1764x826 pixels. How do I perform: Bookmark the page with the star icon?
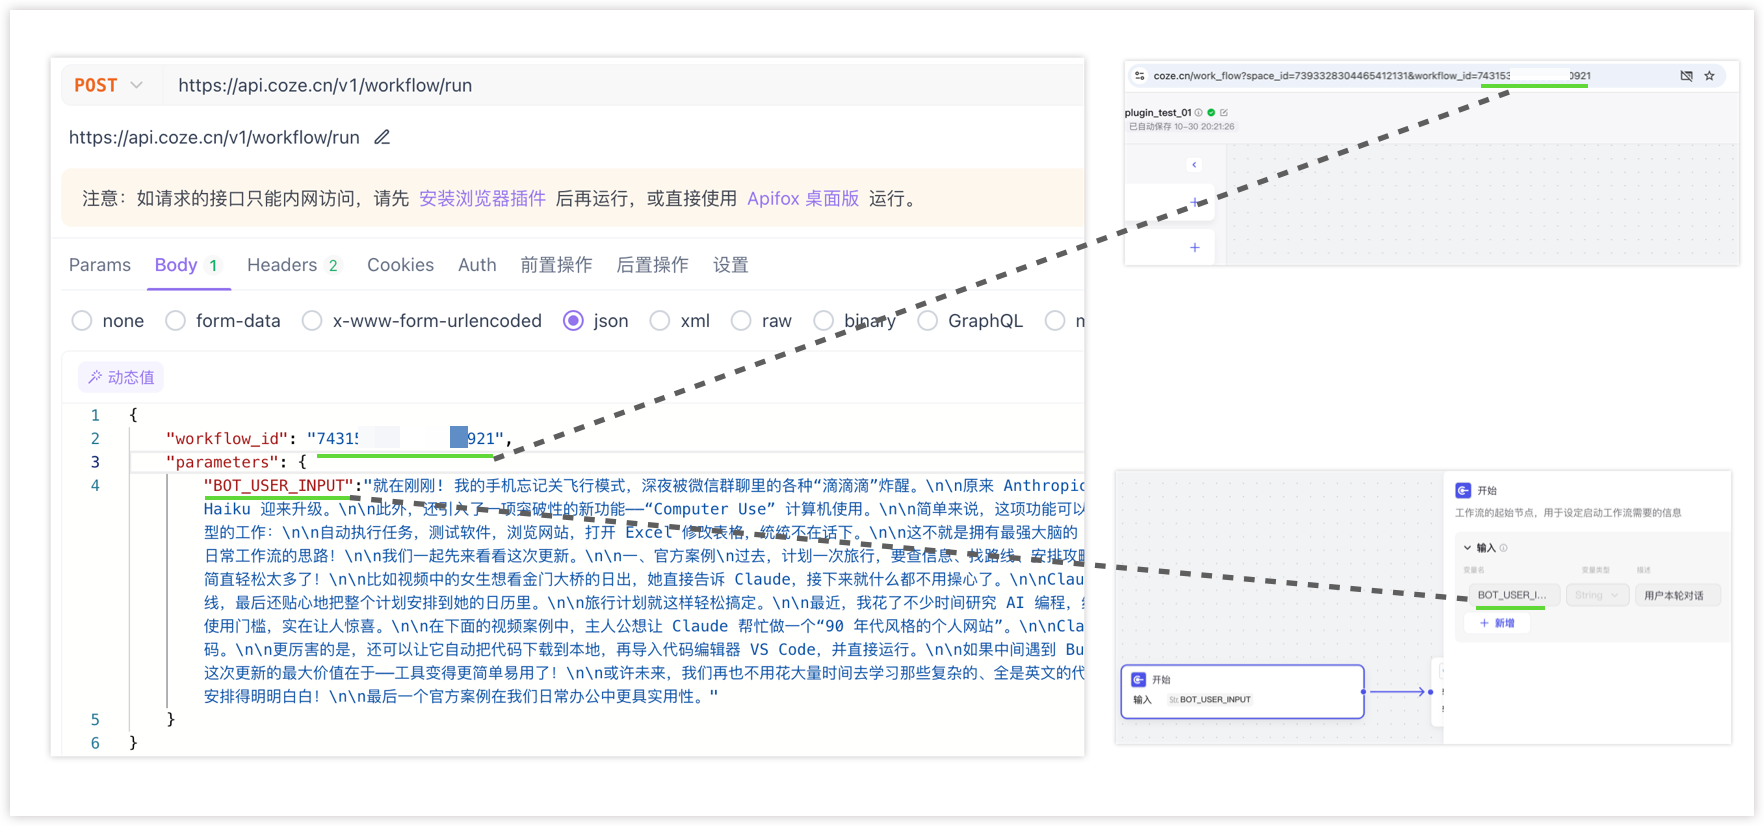(1709, 76)
